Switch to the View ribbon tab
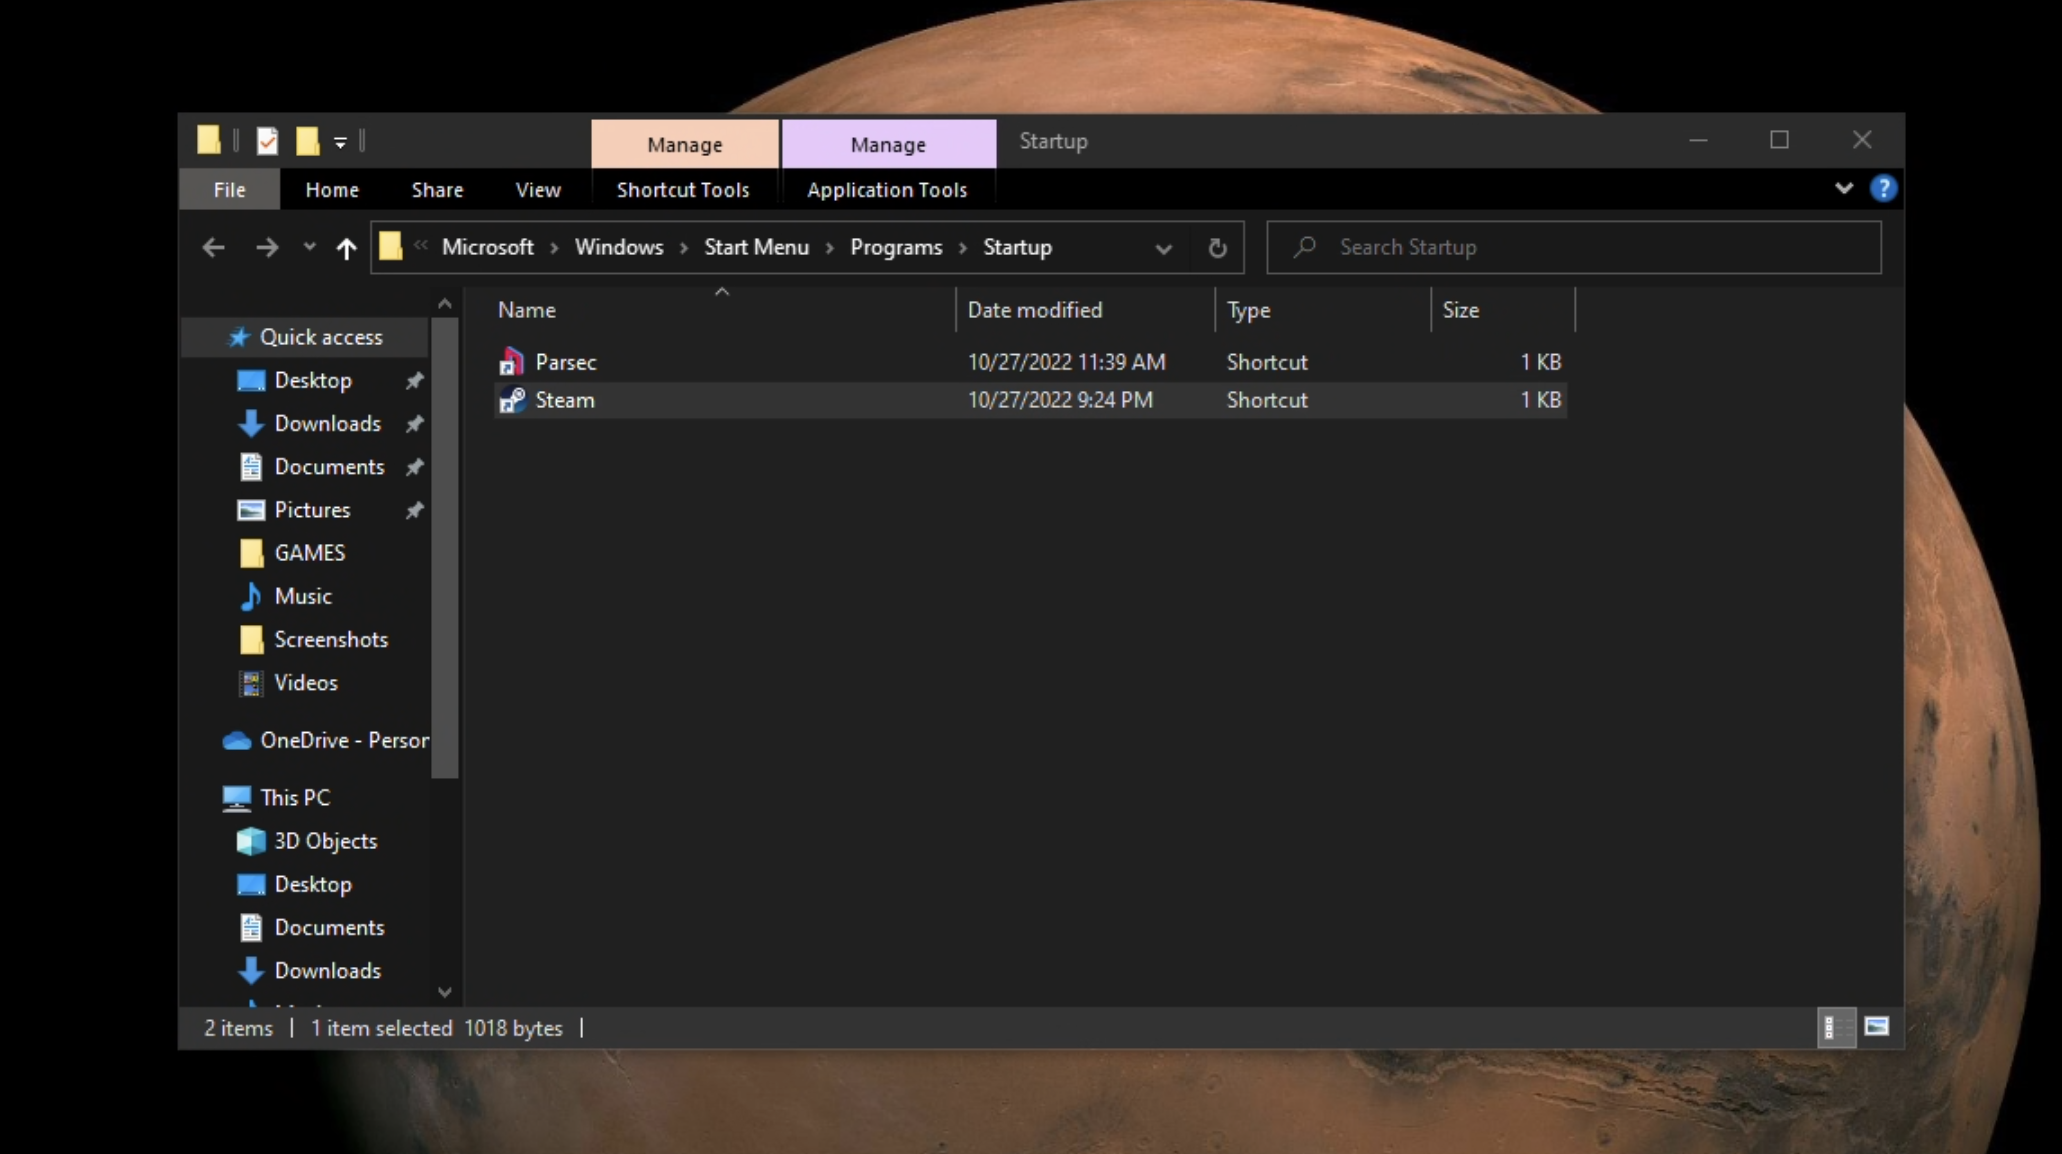This screenshot has height=1154, width=2062. pyautogui.click(x=538, y=189)
